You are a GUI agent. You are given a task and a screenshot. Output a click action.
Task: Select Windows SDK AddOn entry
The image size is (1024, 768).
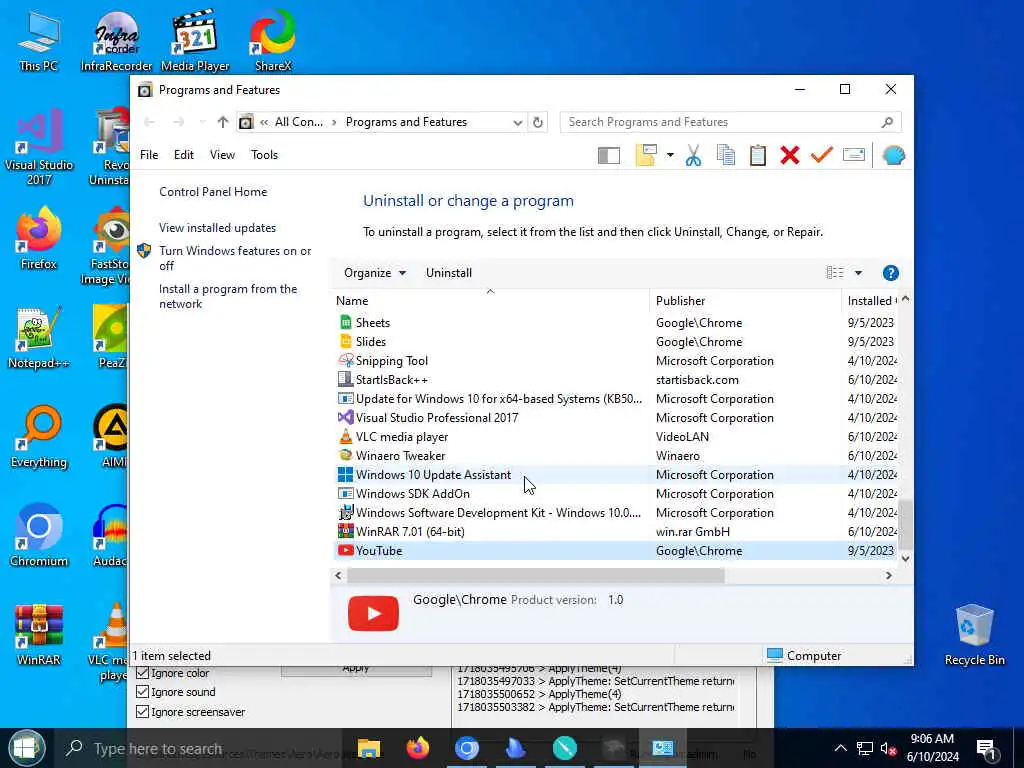[x=615, y=494]
